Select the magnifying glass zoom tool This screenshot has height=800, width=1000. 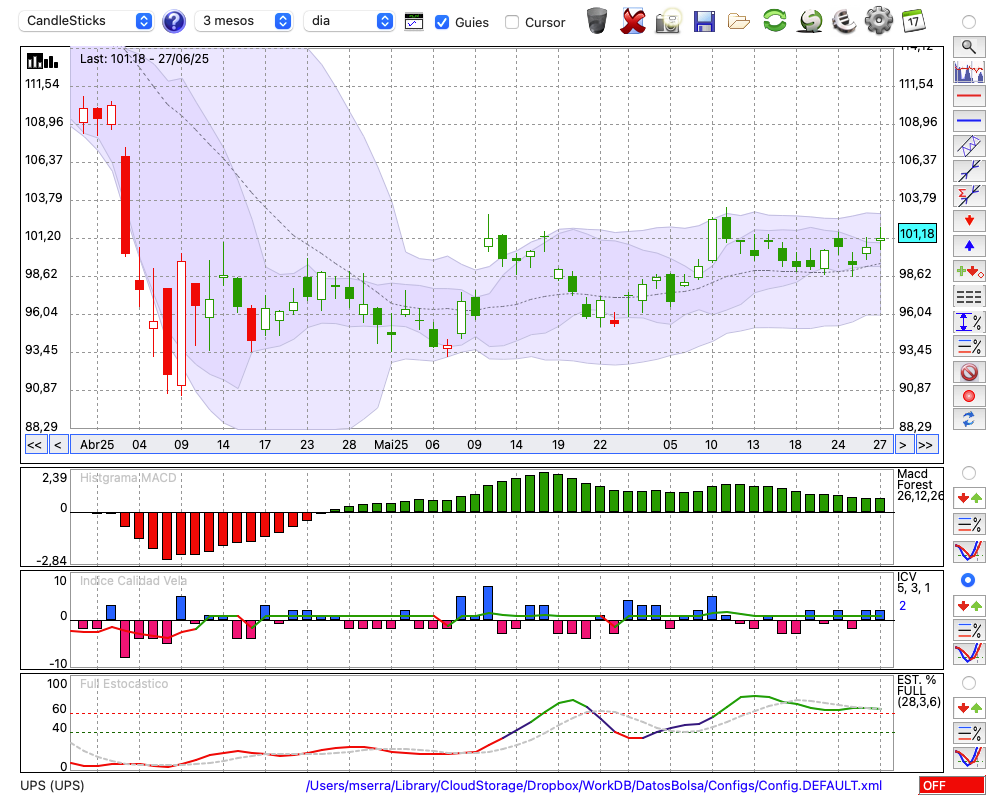tap(969, 47)
